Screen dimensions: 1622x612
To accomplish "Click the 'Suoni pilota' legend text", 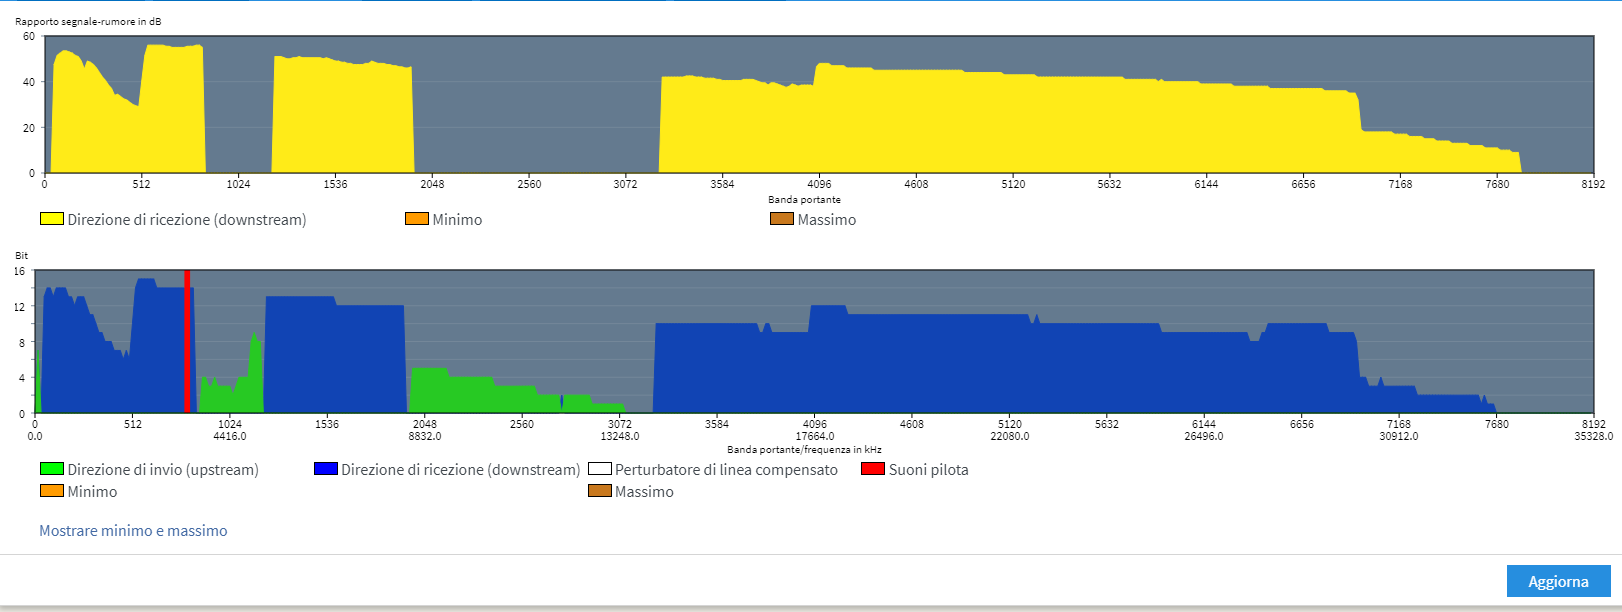I will click(x=928, y=469).
